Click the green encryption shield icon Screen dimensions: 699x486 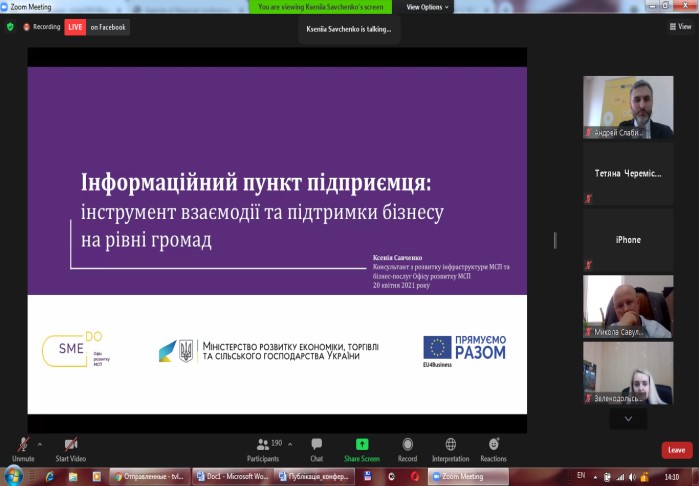10,27
